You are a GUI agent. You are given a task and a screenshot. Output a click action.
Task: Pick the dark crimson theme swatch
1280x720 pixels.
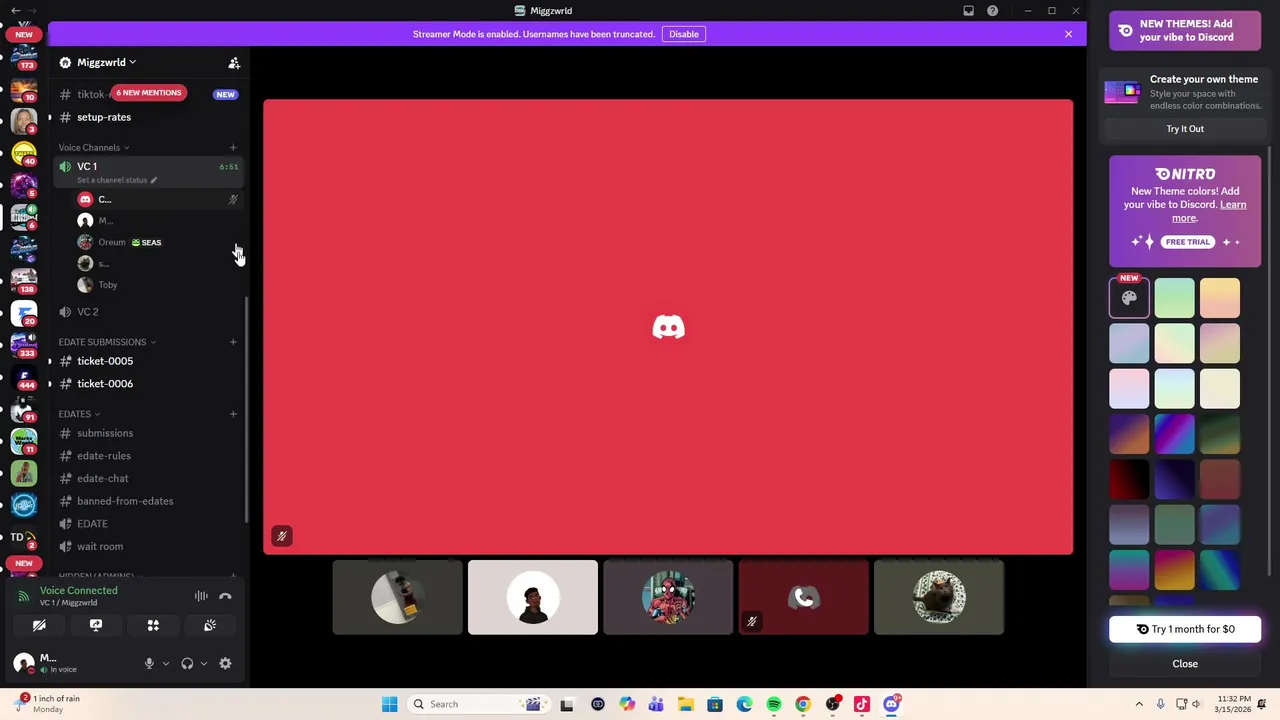(x=1129, y=480)
